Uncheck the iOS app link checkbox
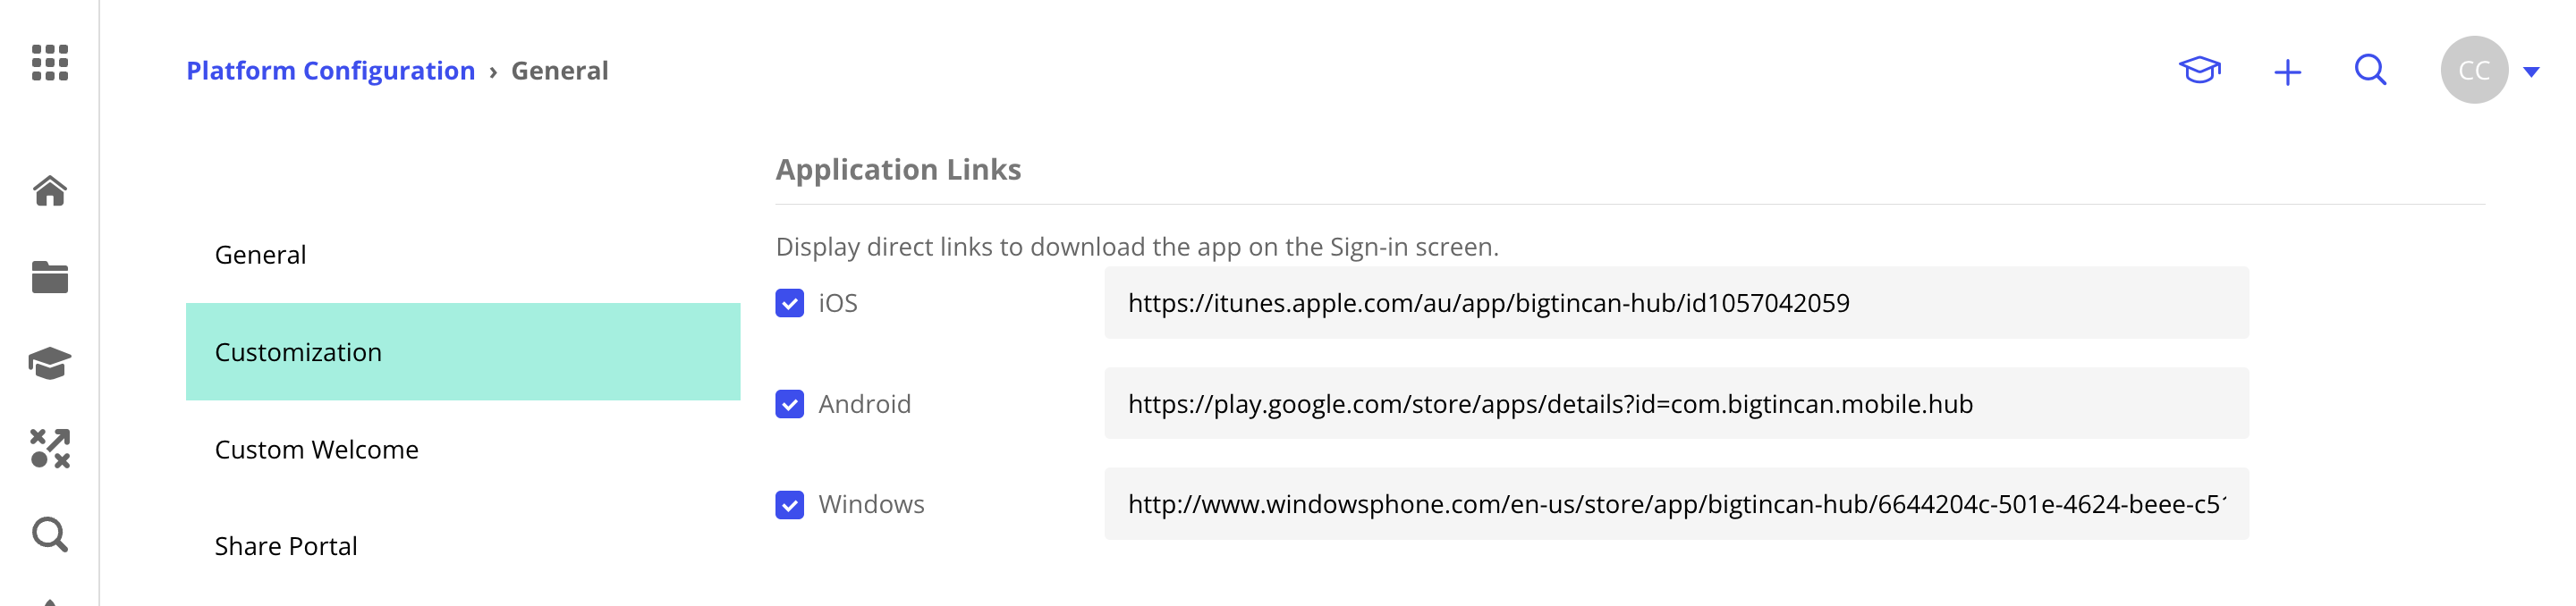 [x=789, y=302]
